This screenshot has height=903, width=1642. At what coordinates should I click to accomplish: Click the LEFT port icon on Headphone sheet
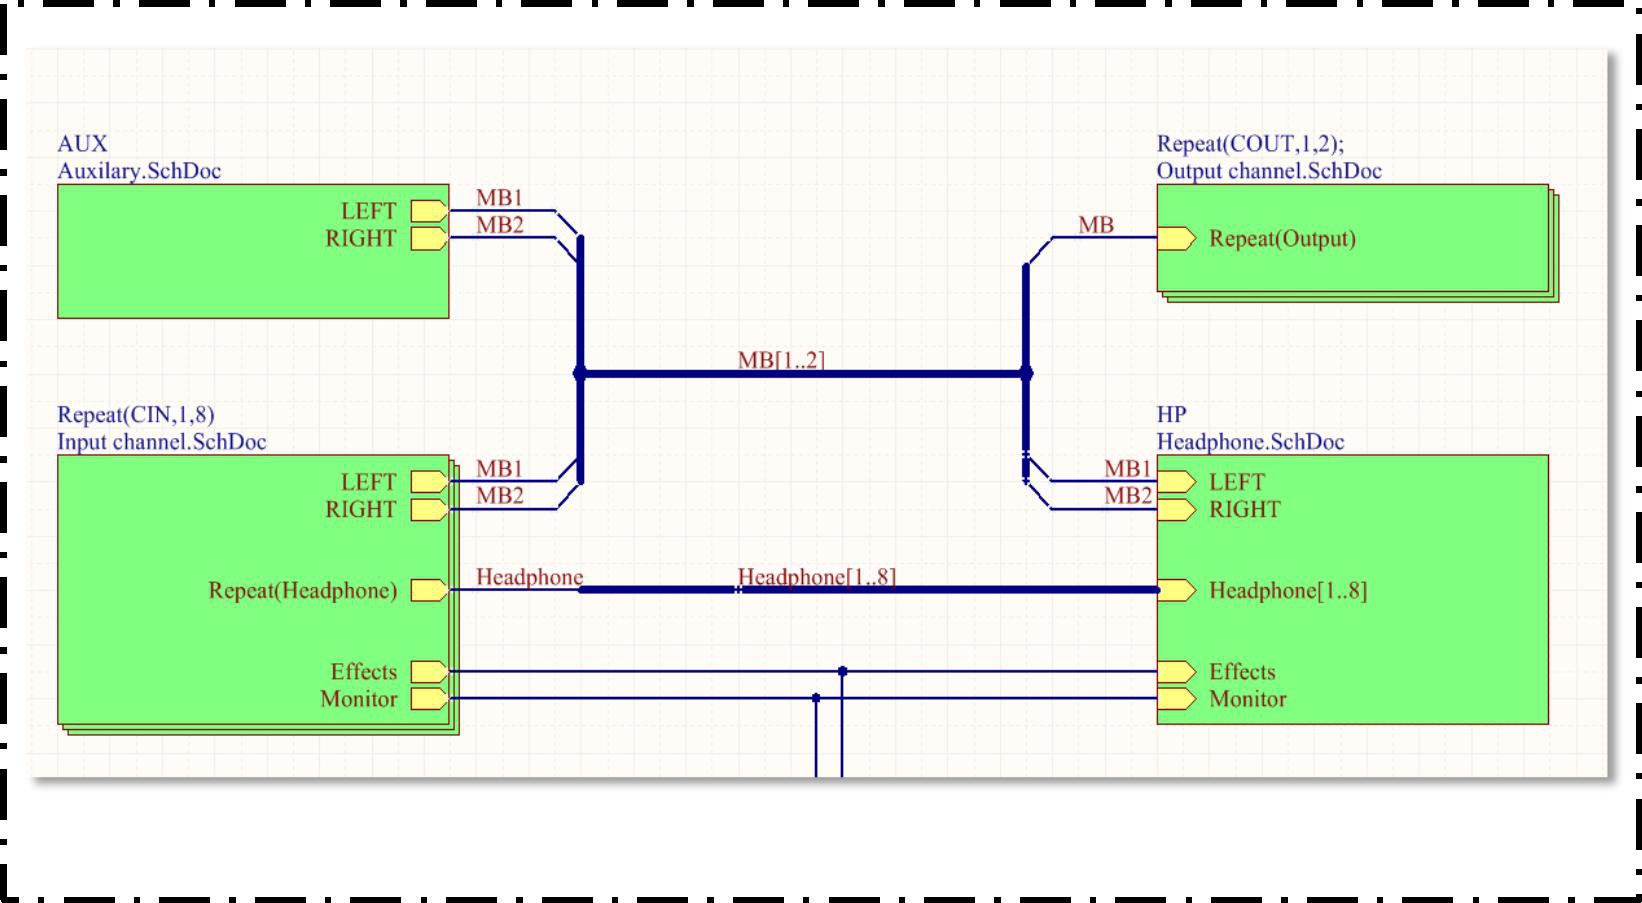[1177, 482]
